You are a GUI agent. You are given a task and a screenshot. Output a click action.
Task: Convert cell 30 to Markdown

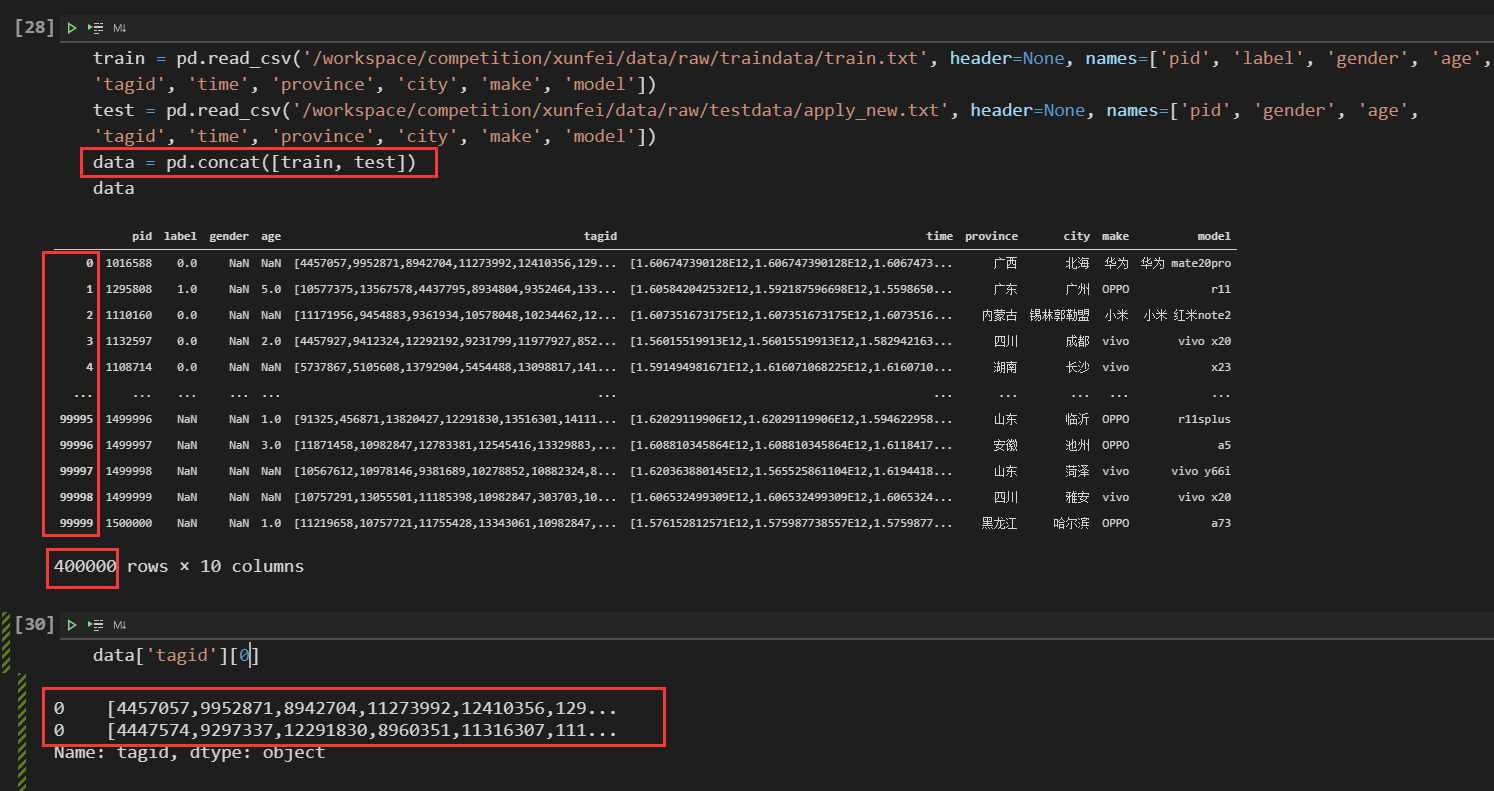(x=120, y=625)
